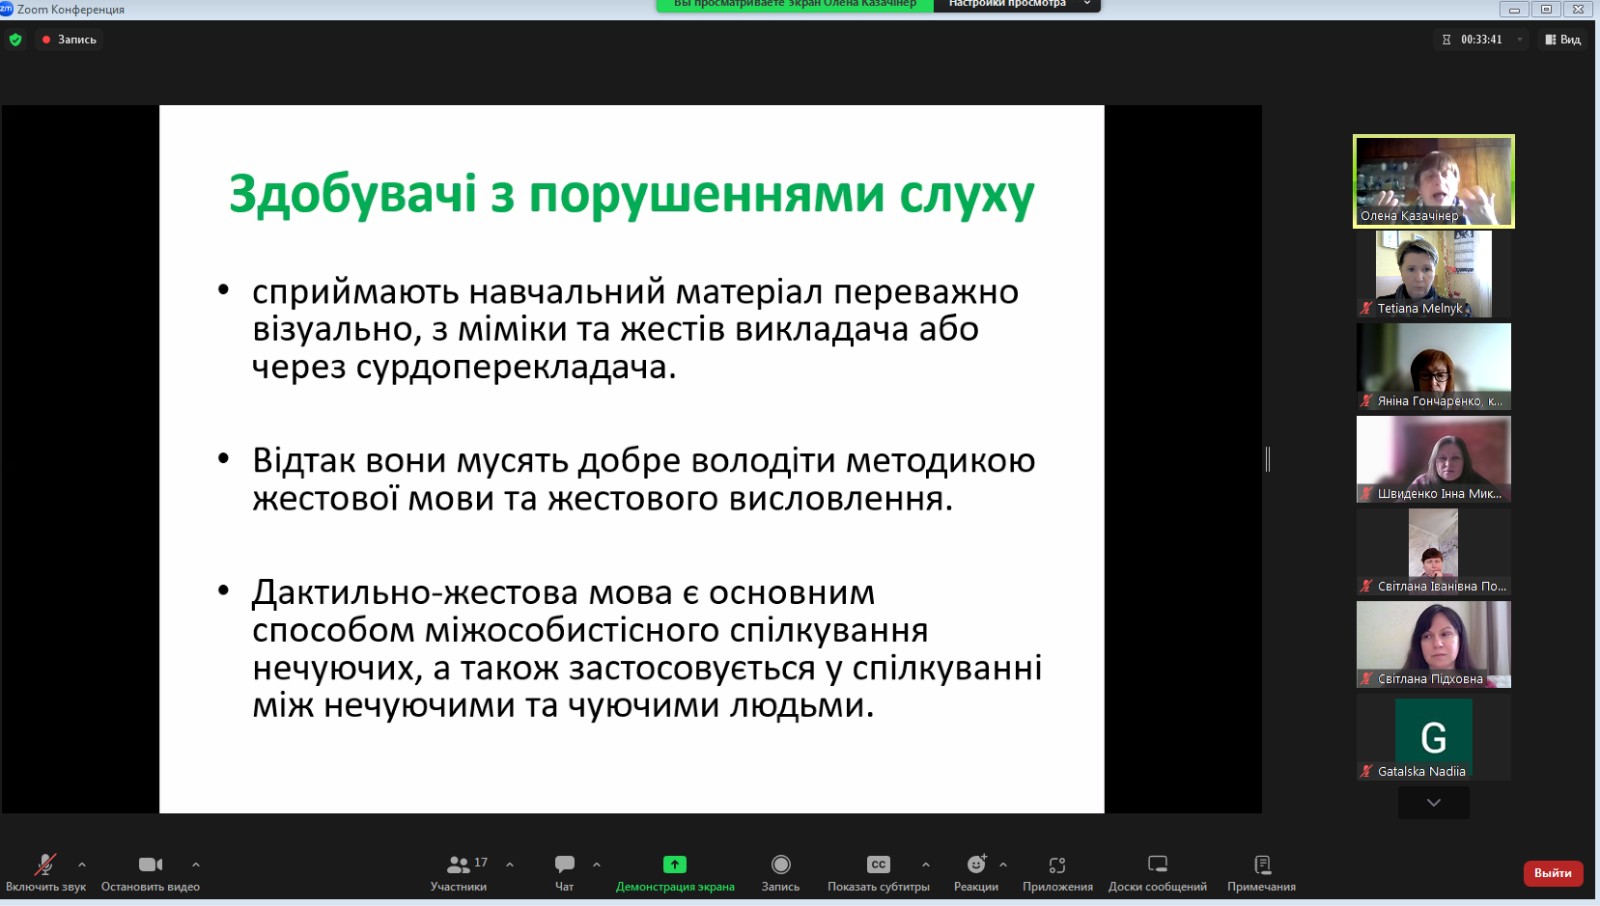The image size is (1600, 906).
Task: Open the Reactions smiley icon
Action: pos(976,865)
